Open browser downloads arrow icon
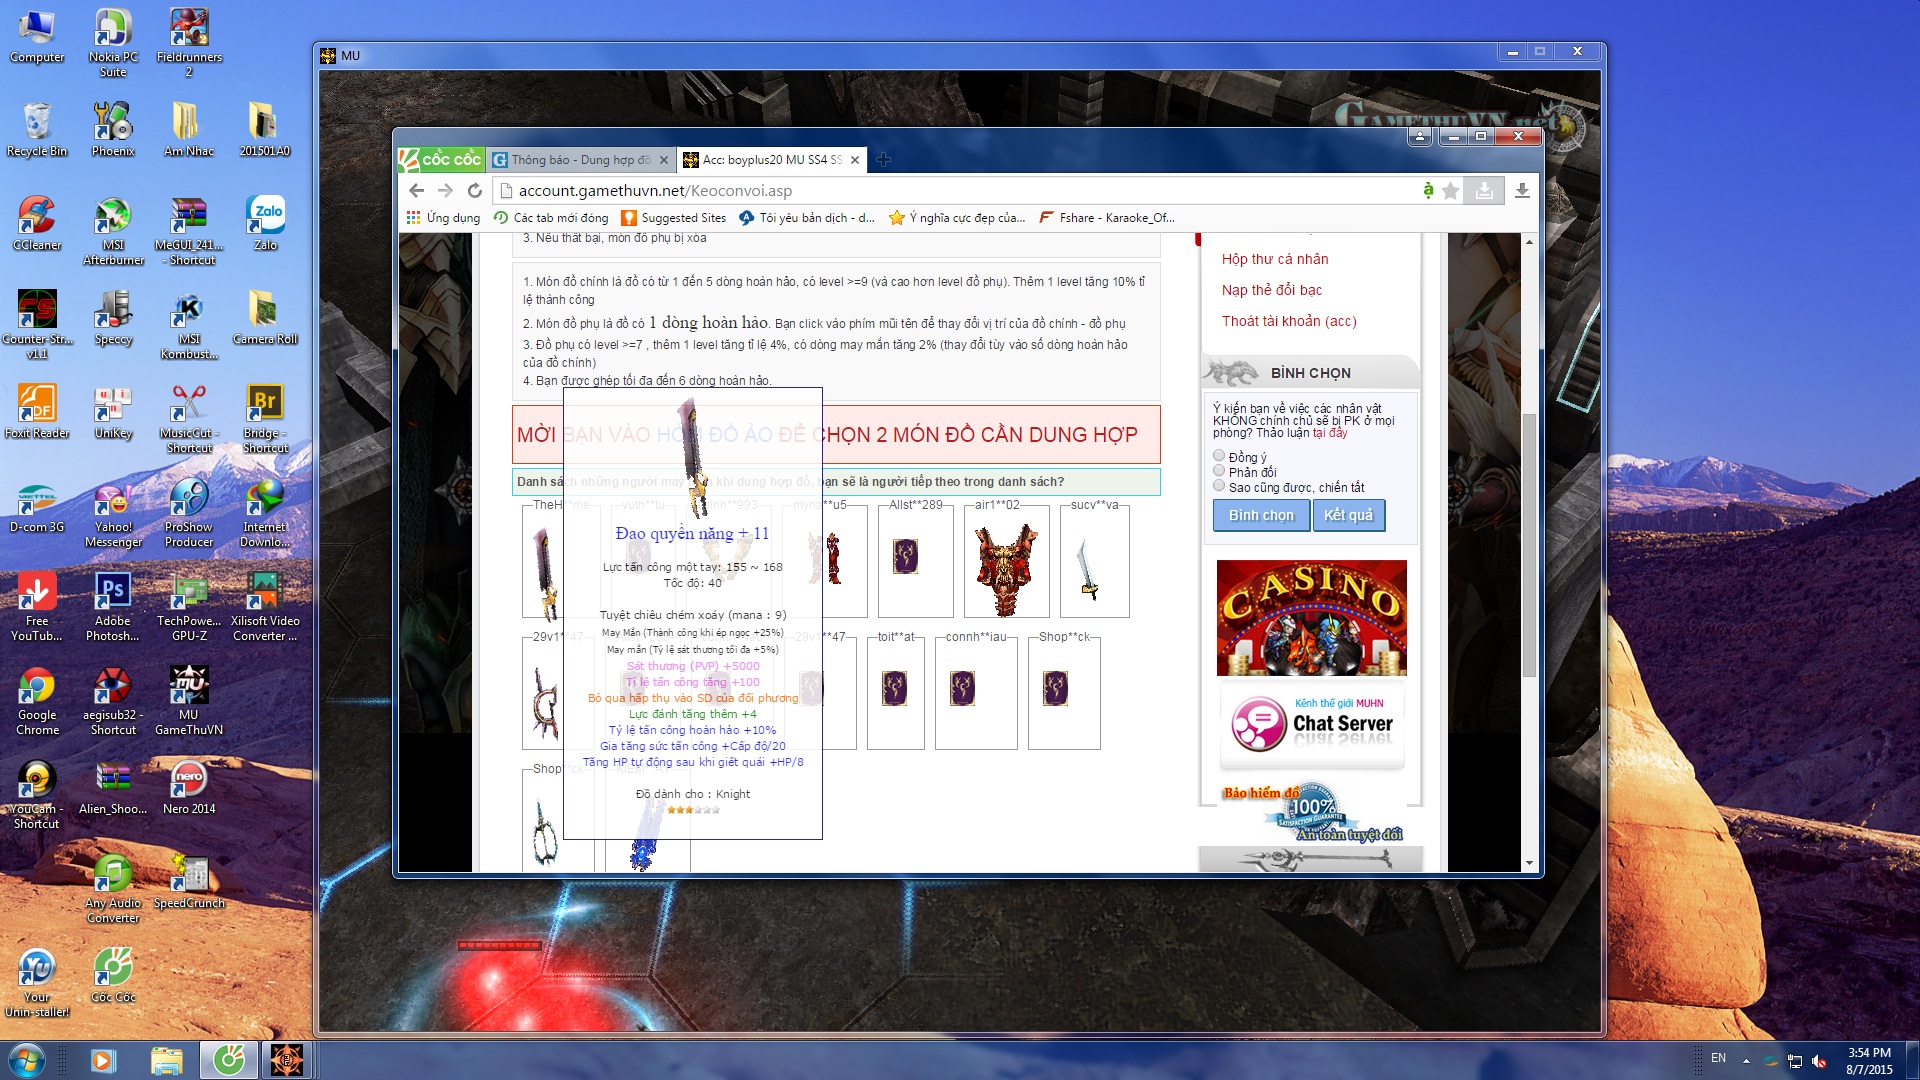 [1522, 190]
